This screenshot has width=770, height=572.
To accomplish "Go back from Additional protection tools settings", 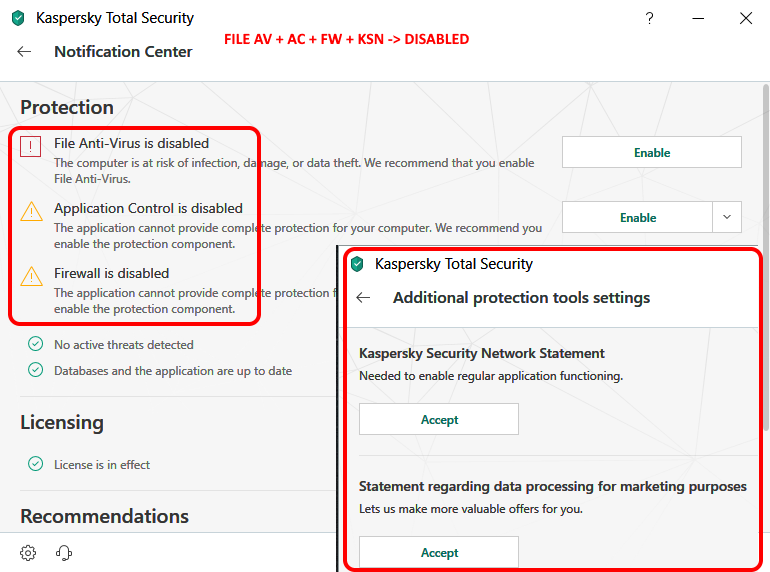I will 363,298.
